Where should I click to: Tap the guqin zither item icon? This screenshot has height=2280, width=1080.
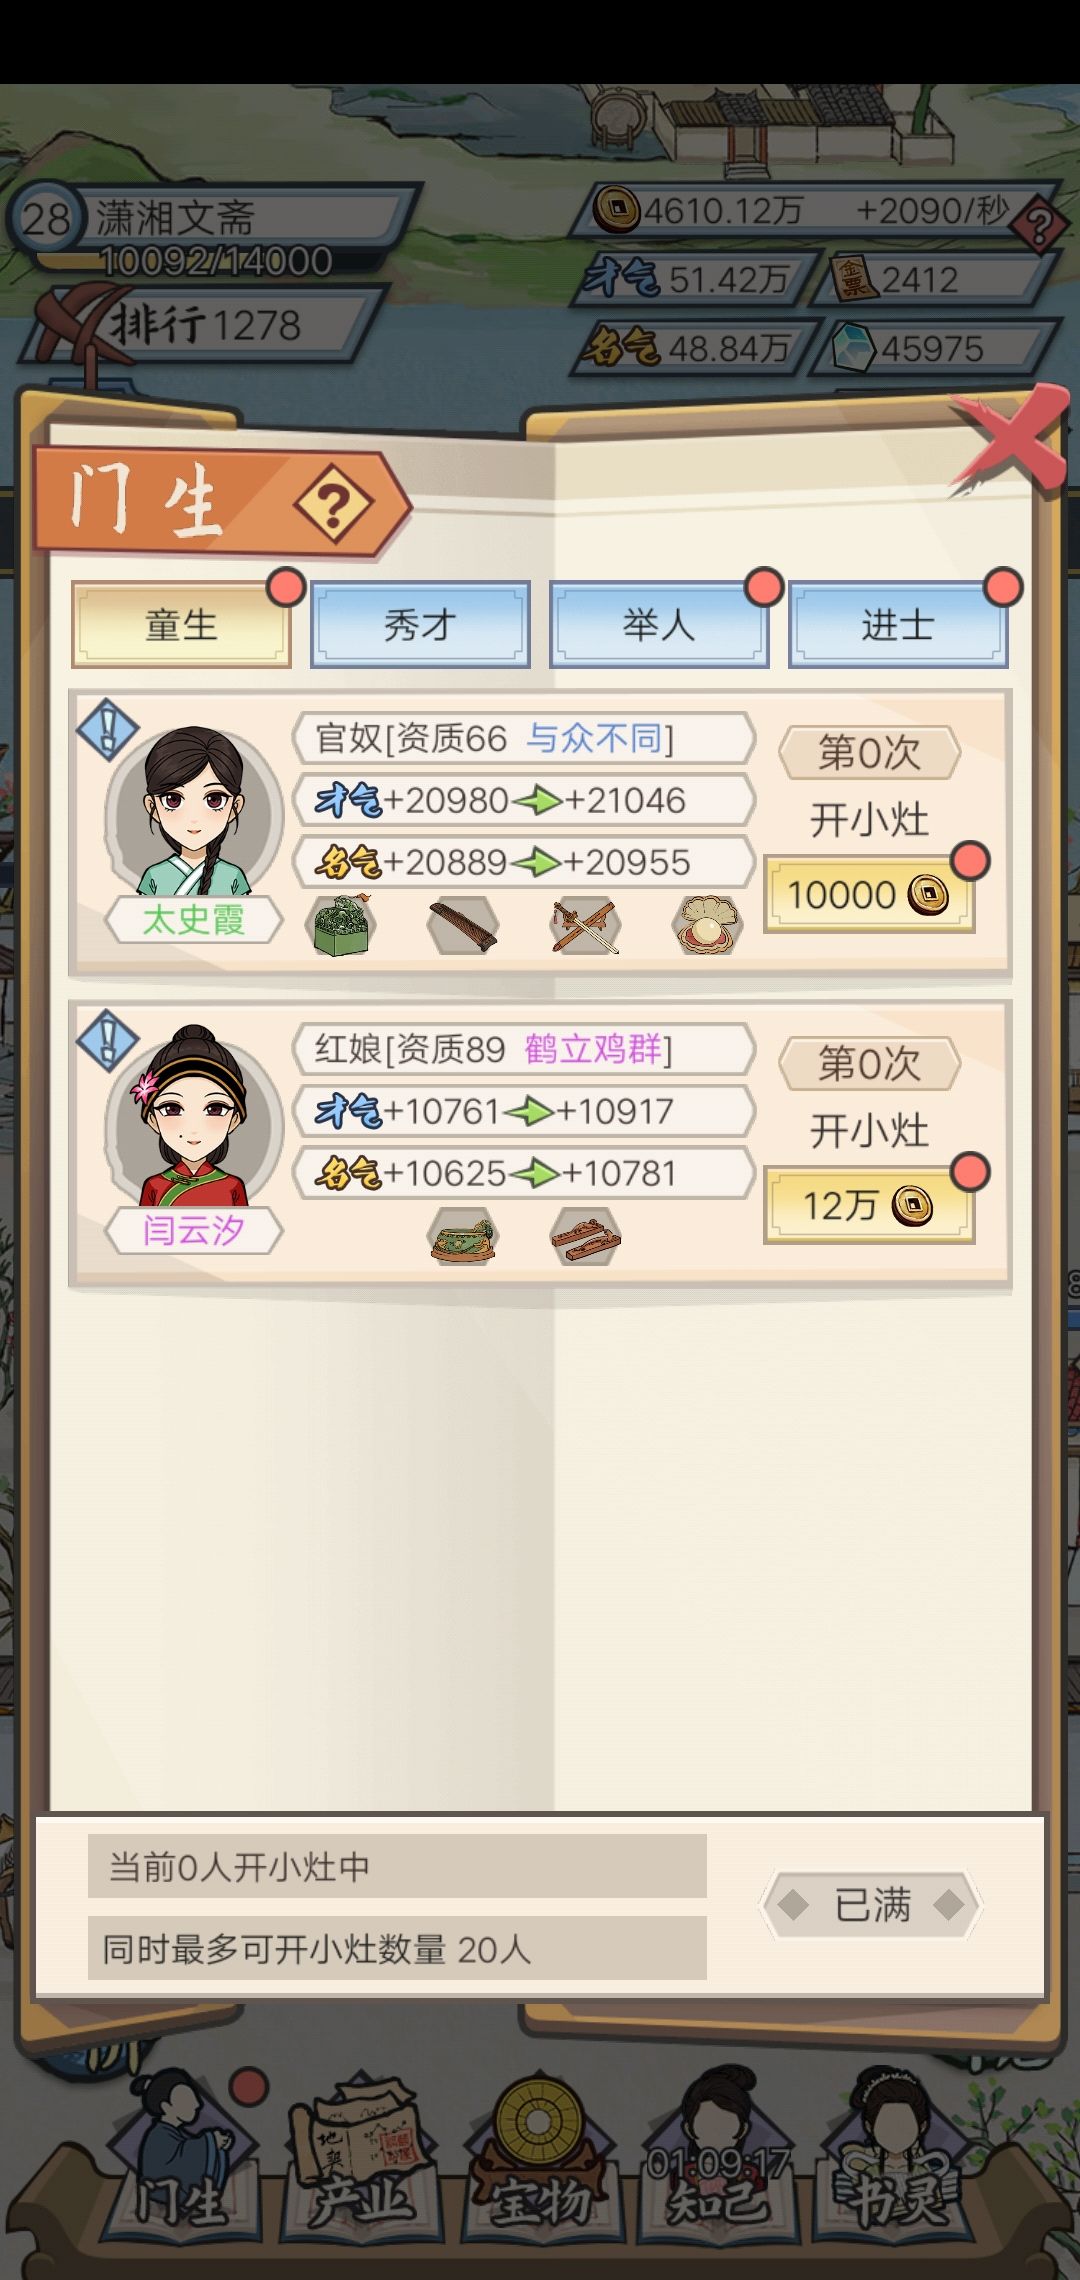point(462,925)
